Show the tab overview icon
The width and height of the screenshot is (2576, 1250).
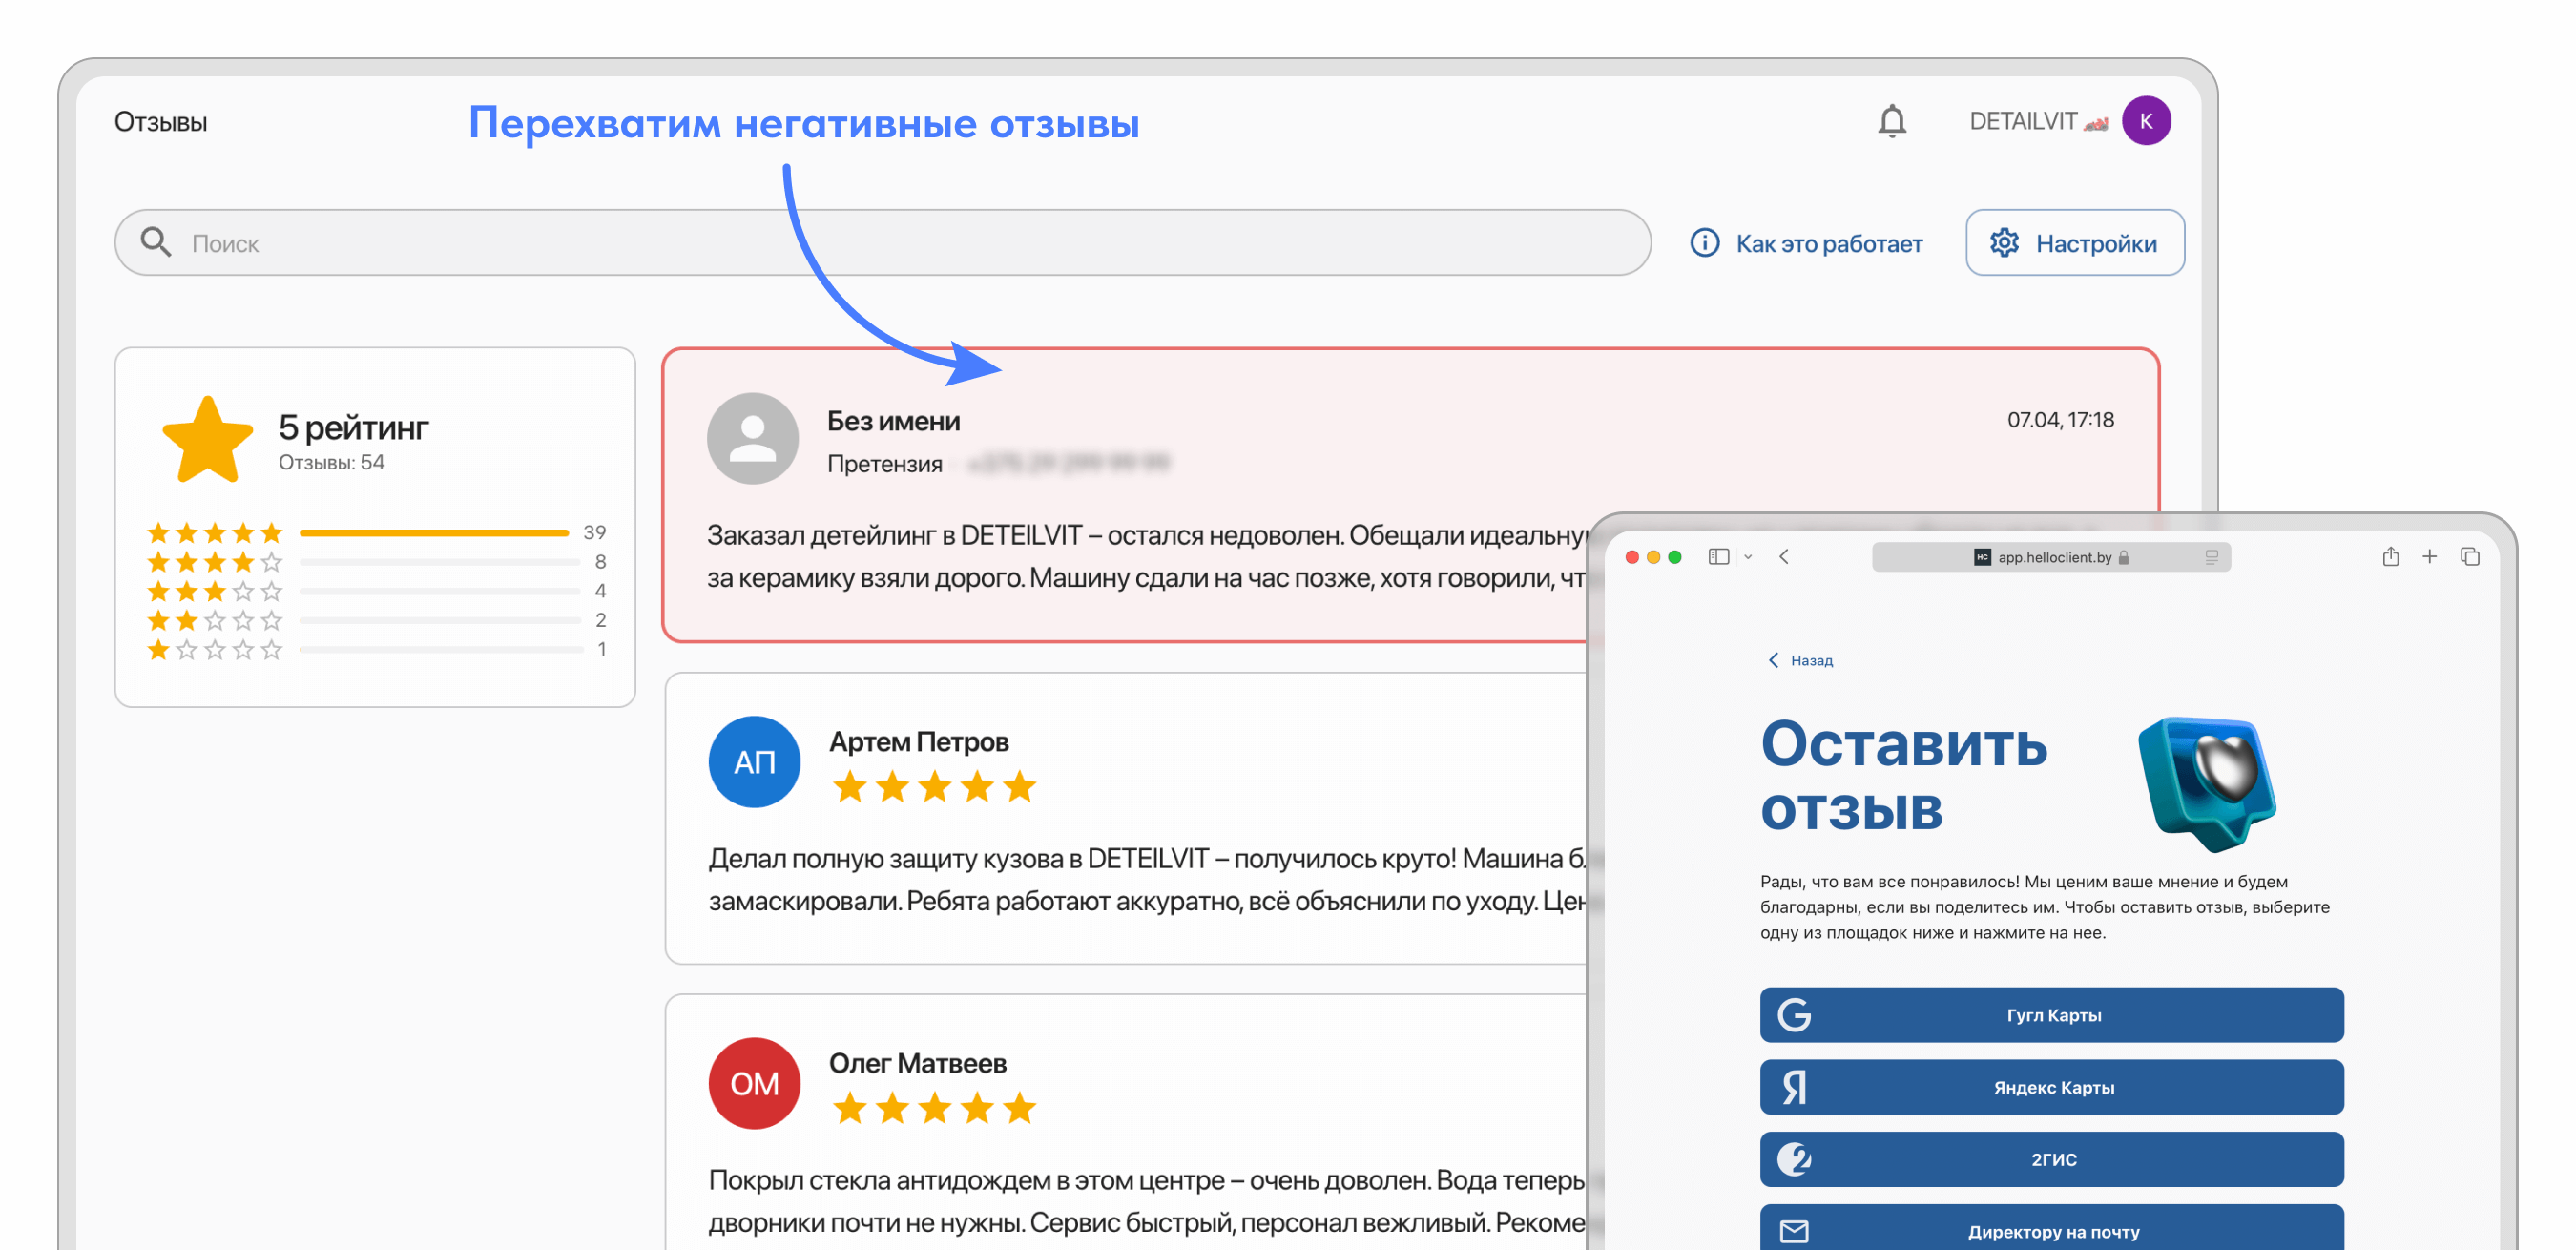2469,557
